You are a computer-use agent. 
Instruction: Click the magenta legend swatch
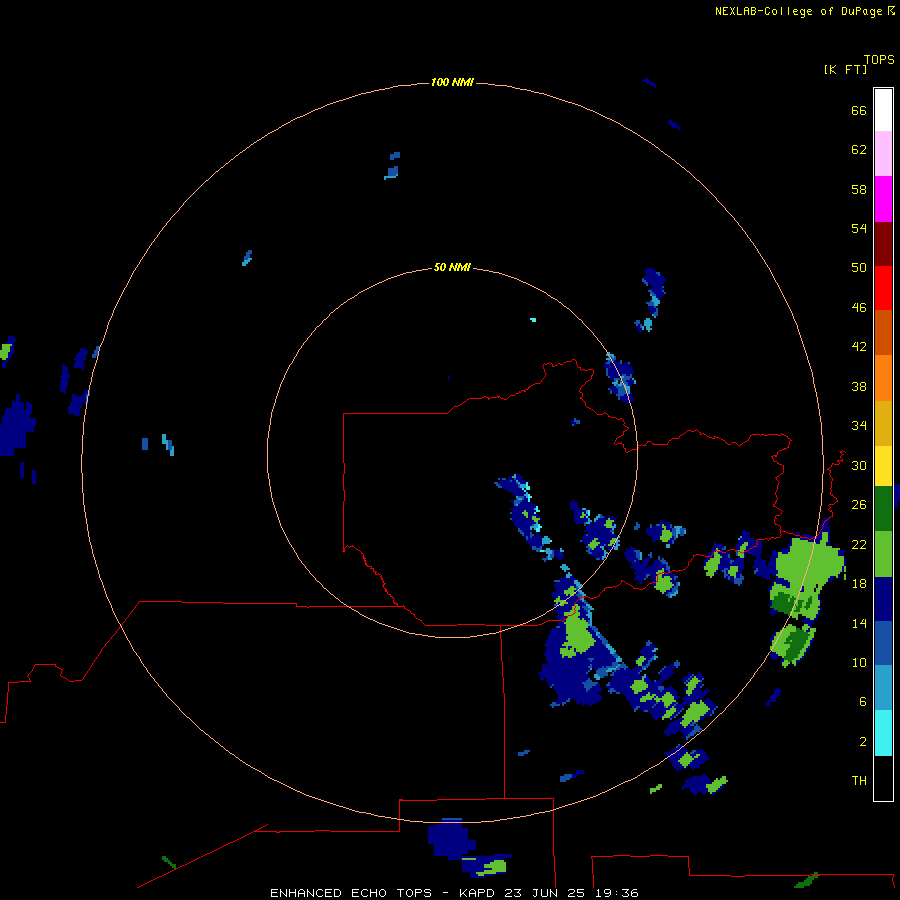[883, 199]
